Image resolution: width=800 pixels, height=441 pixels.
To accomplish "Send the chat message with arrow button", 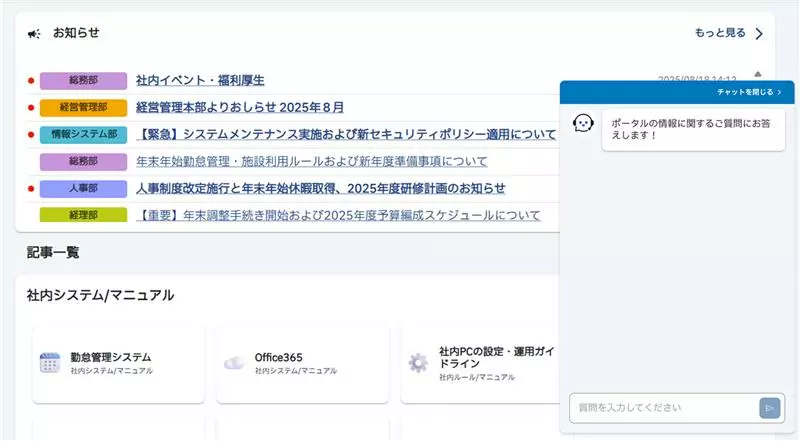I will coord(769,408).
